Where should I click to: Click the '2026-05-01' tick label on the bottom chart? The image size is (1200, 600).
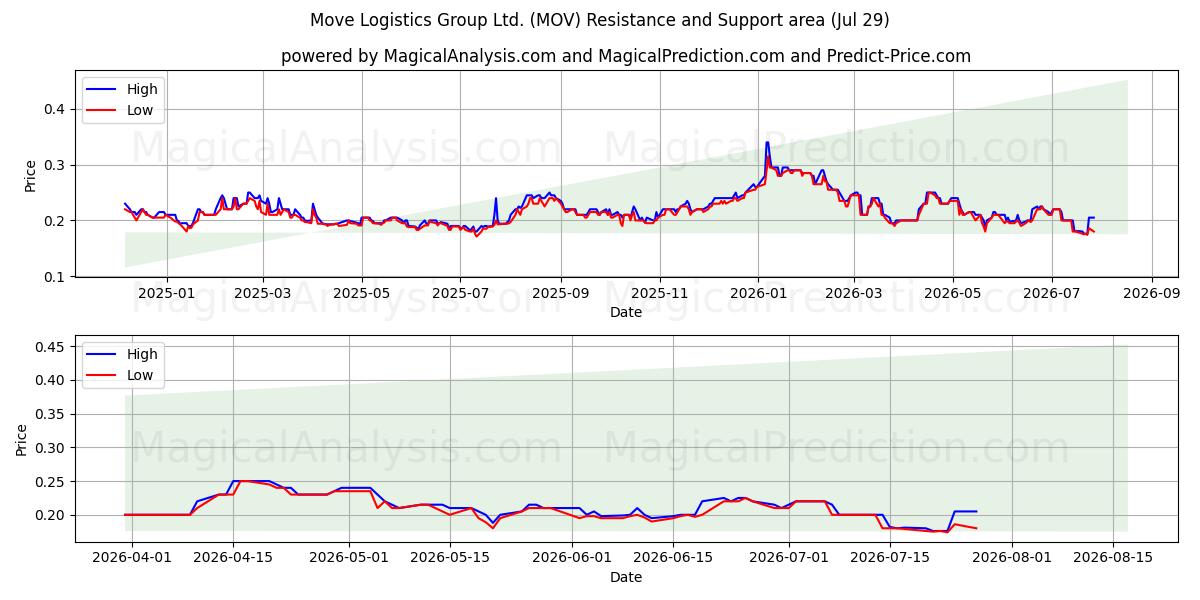click(x=350, y=558)
